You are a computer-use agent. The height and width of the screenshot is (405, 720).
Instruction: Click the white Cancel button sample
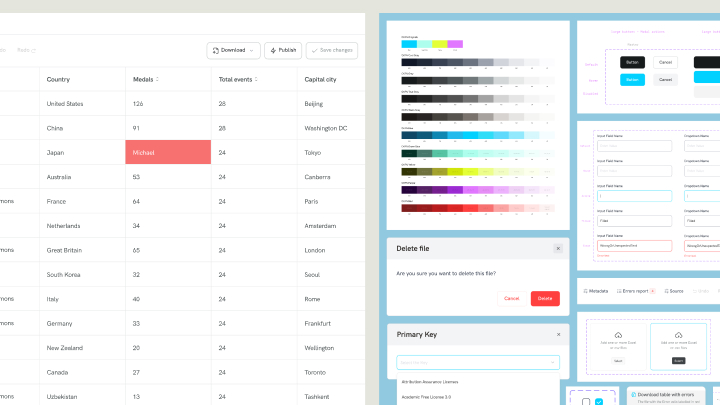(665, 62)
